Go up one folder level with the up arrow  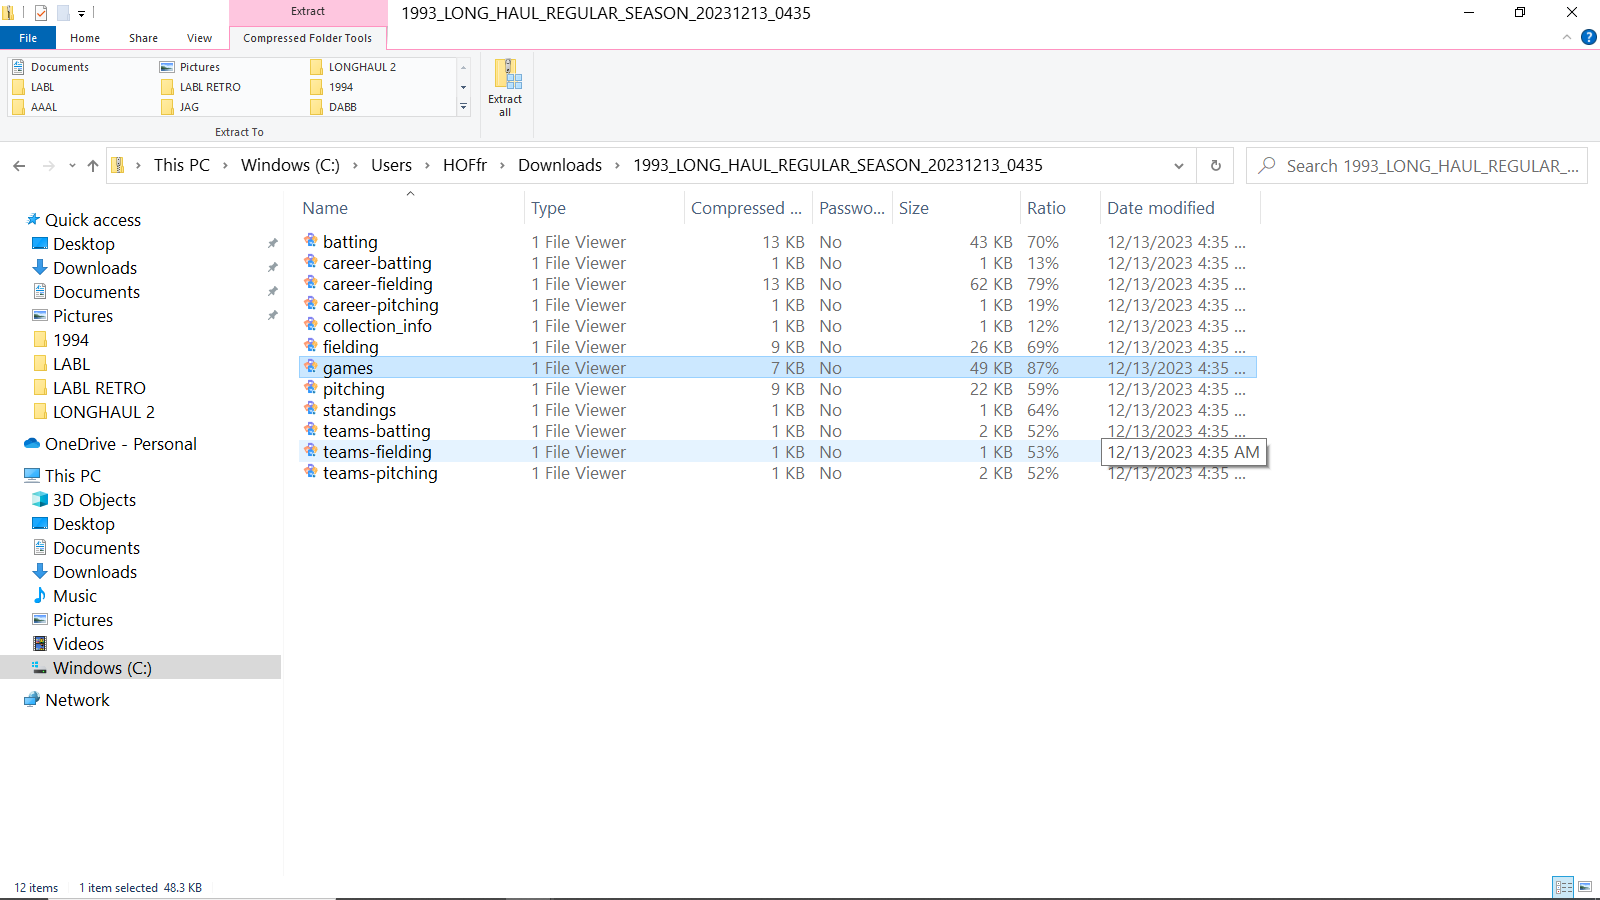click(x=93, y=166)
